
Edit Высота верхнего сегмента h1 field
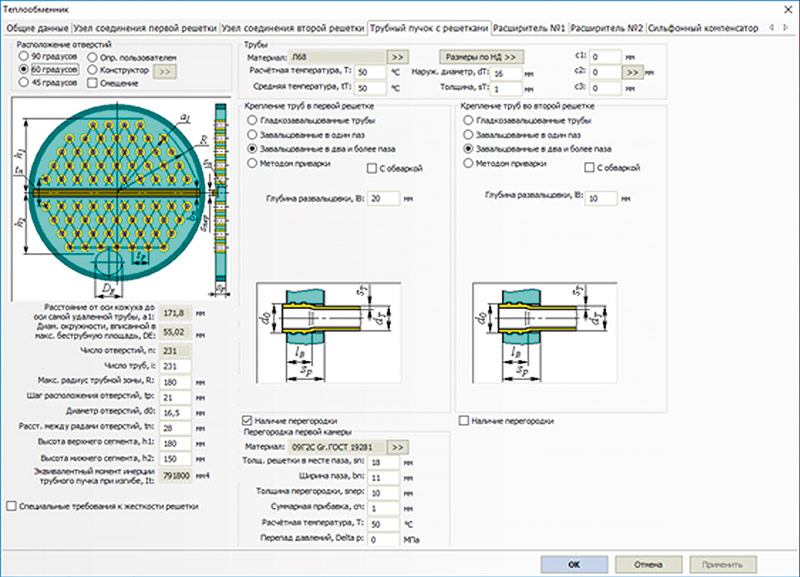tap(176, 443)
